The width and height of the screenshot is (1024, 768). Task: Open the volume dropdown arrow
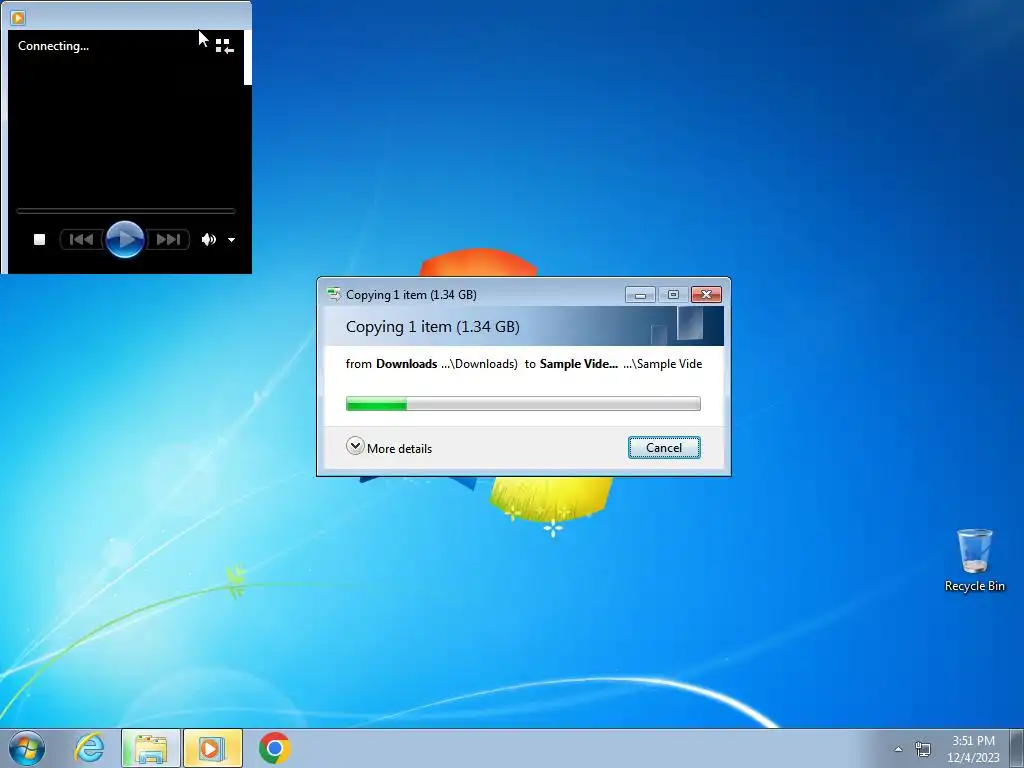[x=231, y=240]
